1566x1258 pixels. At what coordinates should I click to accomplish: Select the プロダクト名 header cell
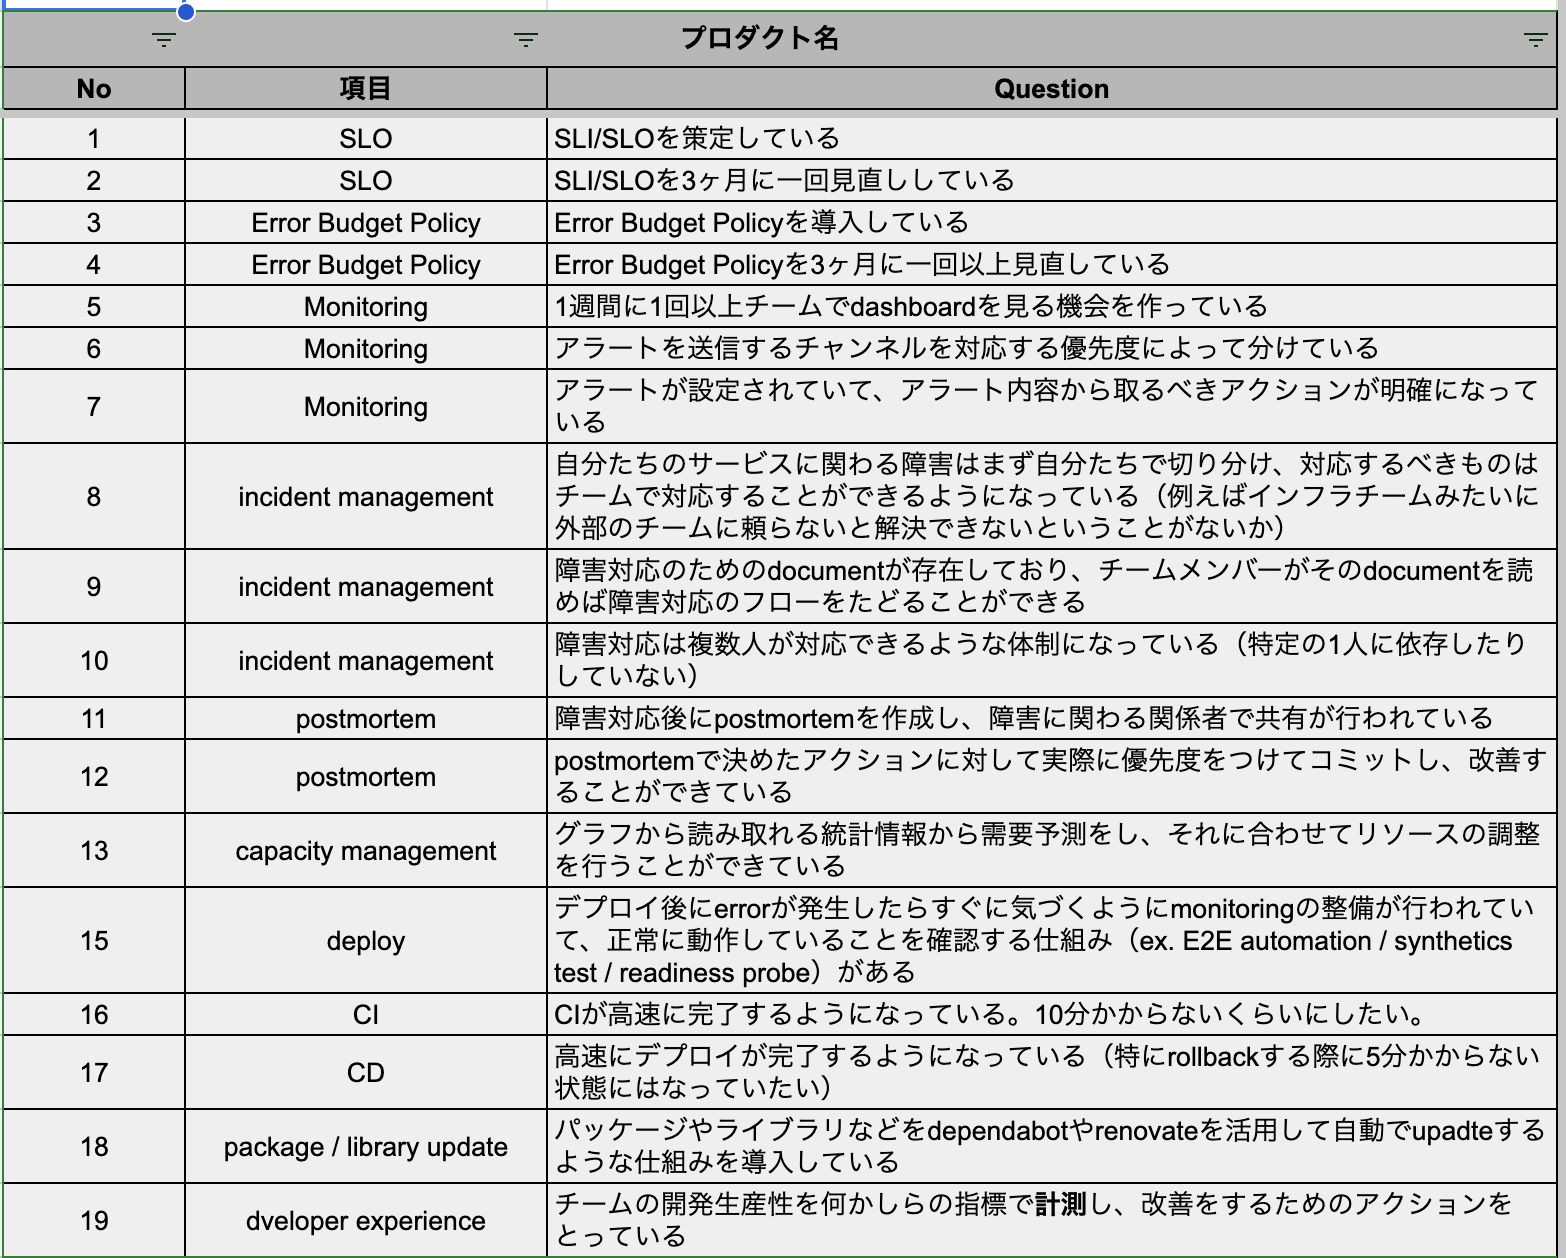point(760,39)
